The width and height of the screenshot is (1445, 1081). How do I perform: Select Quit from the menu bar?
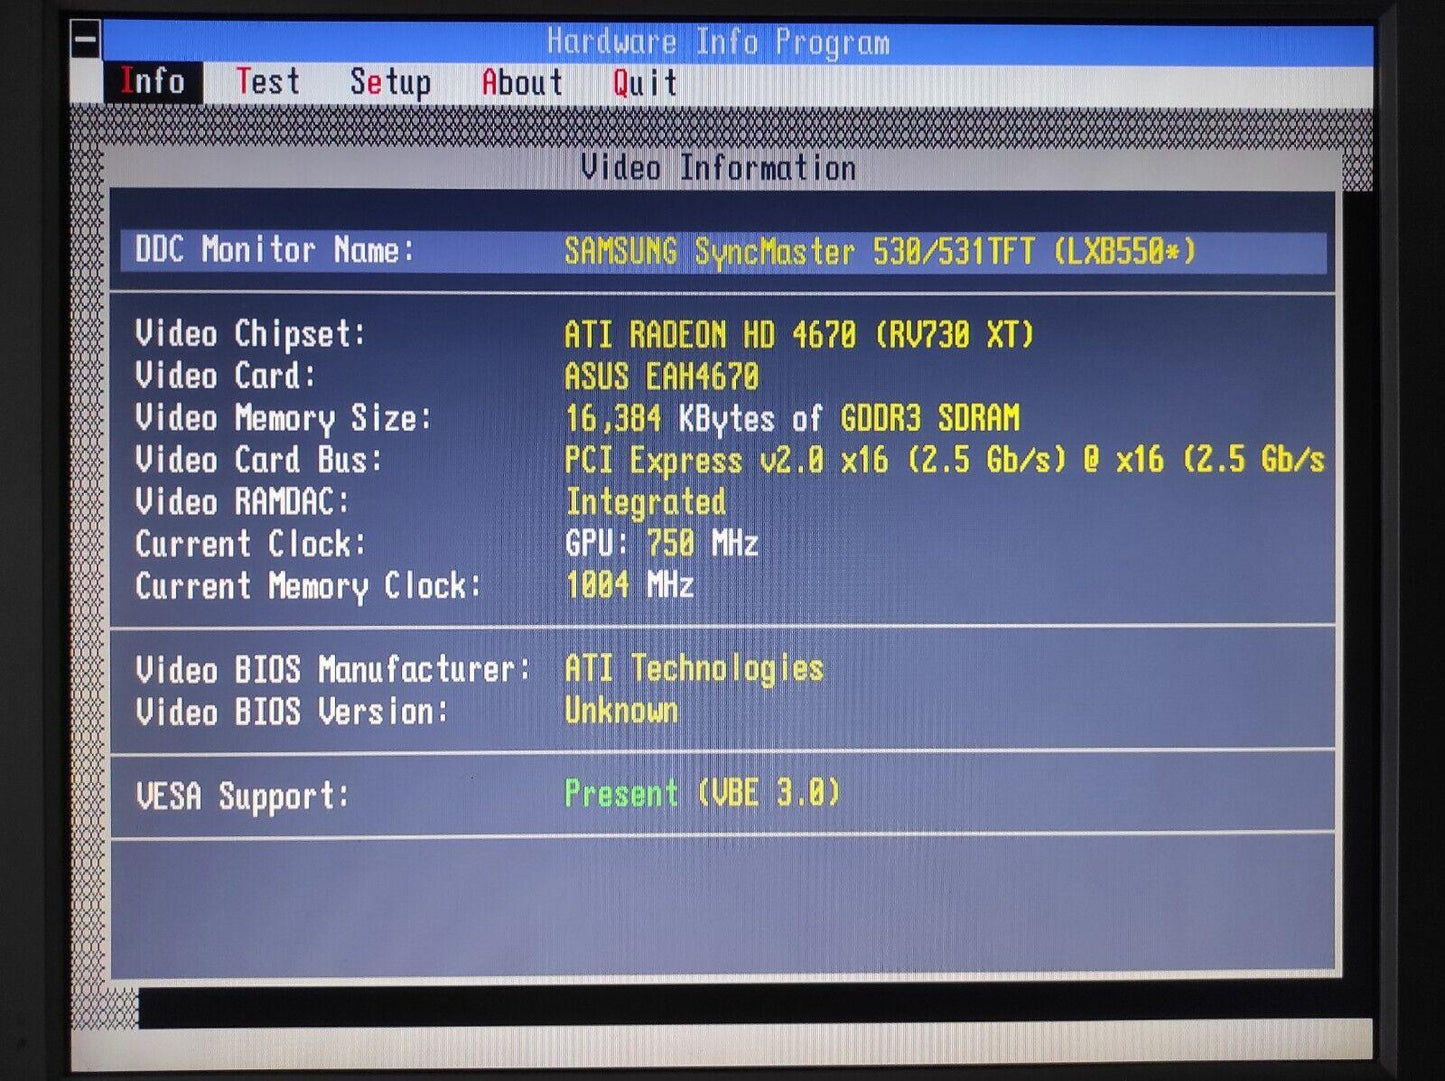(645, 82)
